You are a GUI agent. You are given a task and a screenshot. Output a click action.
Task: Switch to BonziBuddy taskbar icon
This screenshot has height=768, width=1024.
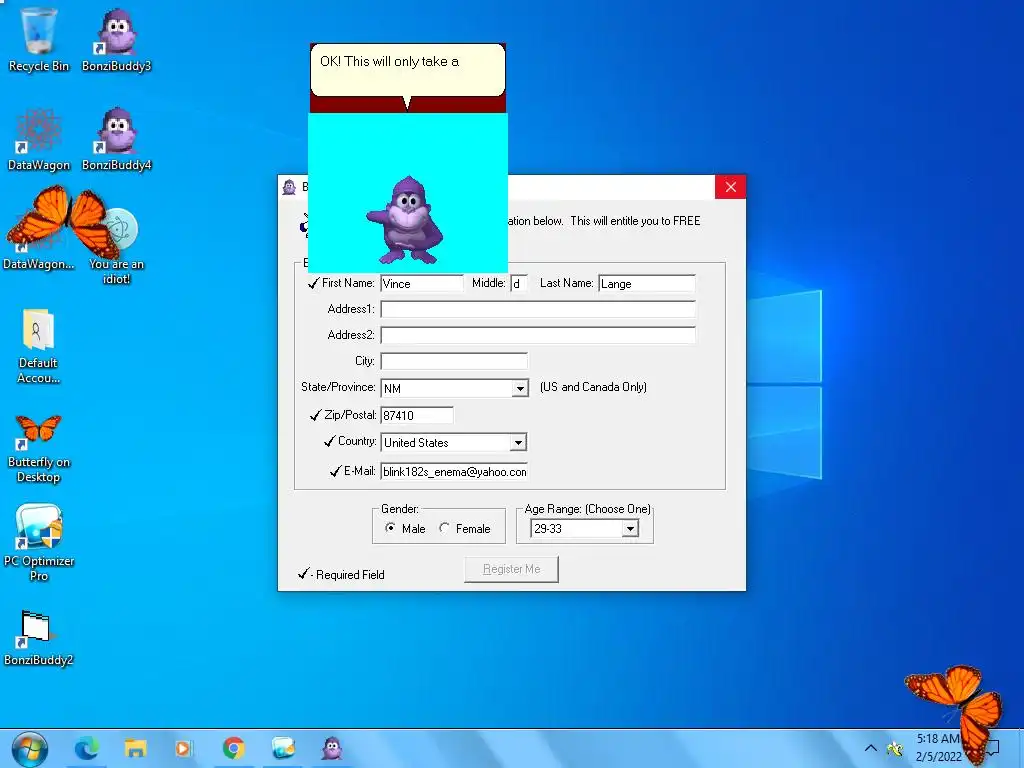(x=332, y=748)
